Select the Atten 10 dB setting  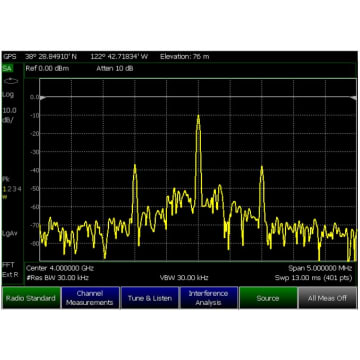(114, 68)
